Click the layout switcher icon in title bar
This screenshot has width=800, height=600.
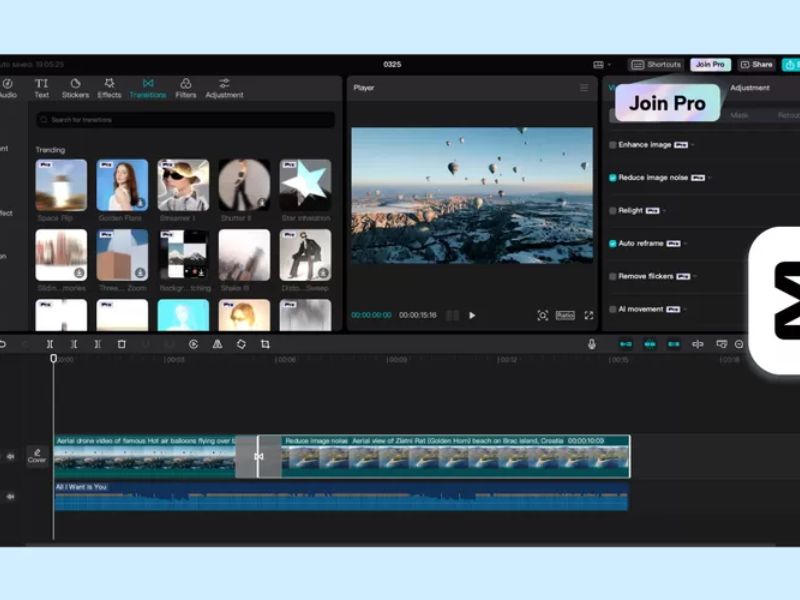tap(598, 65)
